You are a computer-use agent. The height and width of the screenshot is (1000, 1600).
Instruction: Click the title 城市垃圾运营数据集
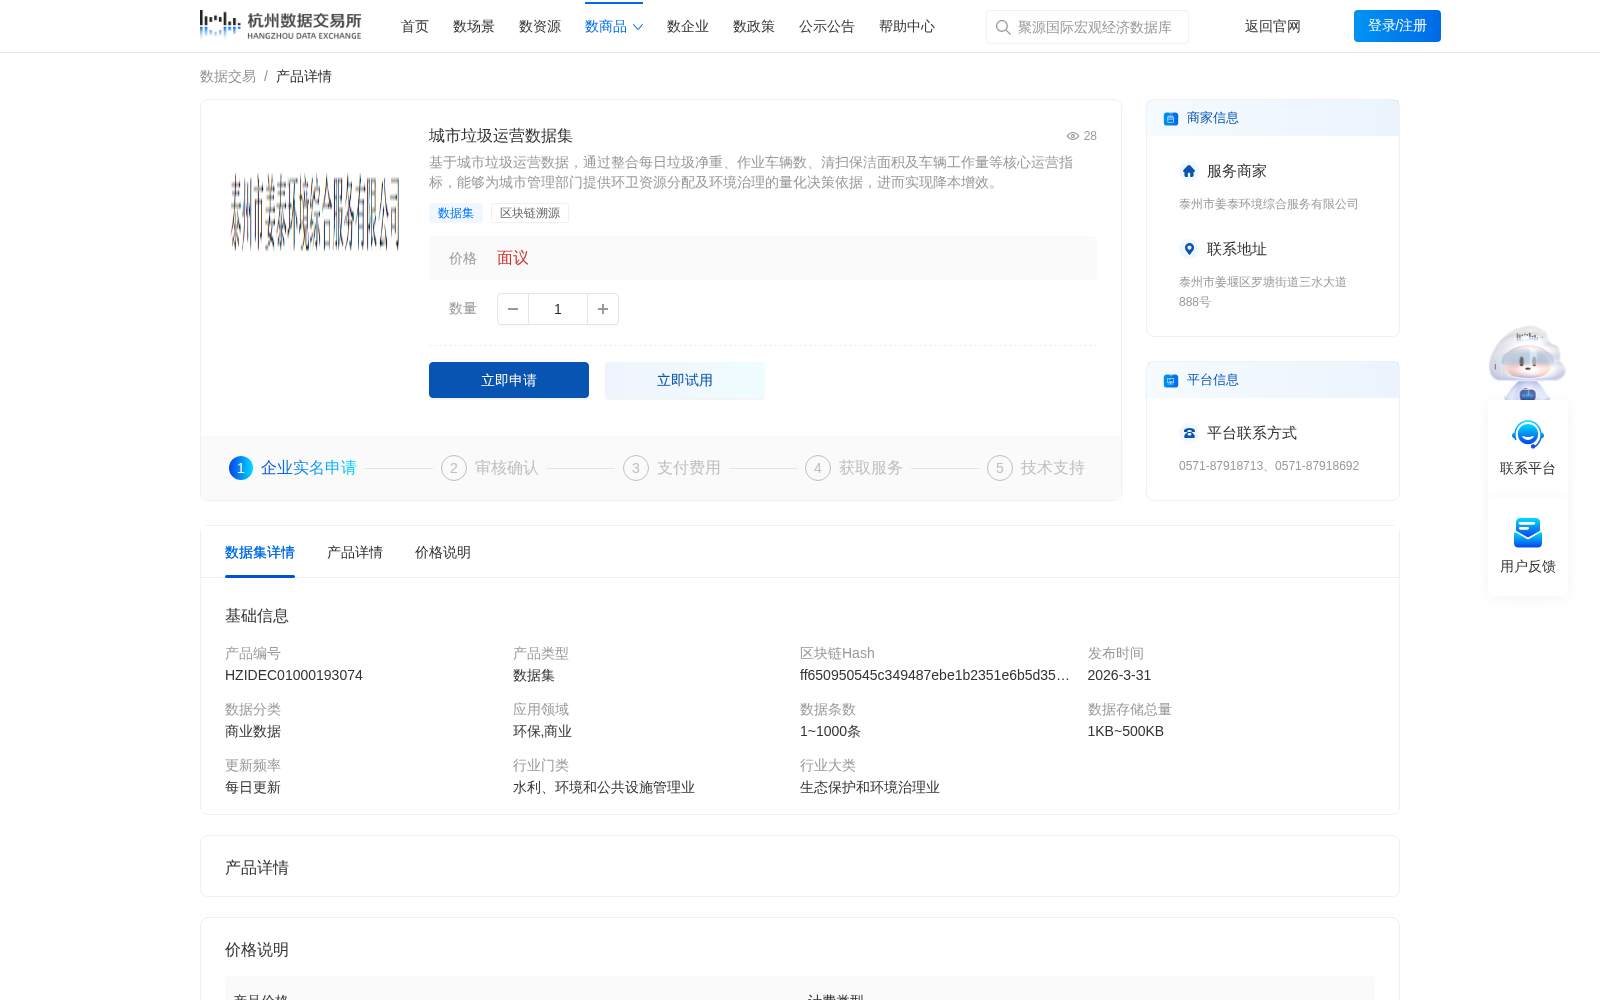tap(501, 136)
